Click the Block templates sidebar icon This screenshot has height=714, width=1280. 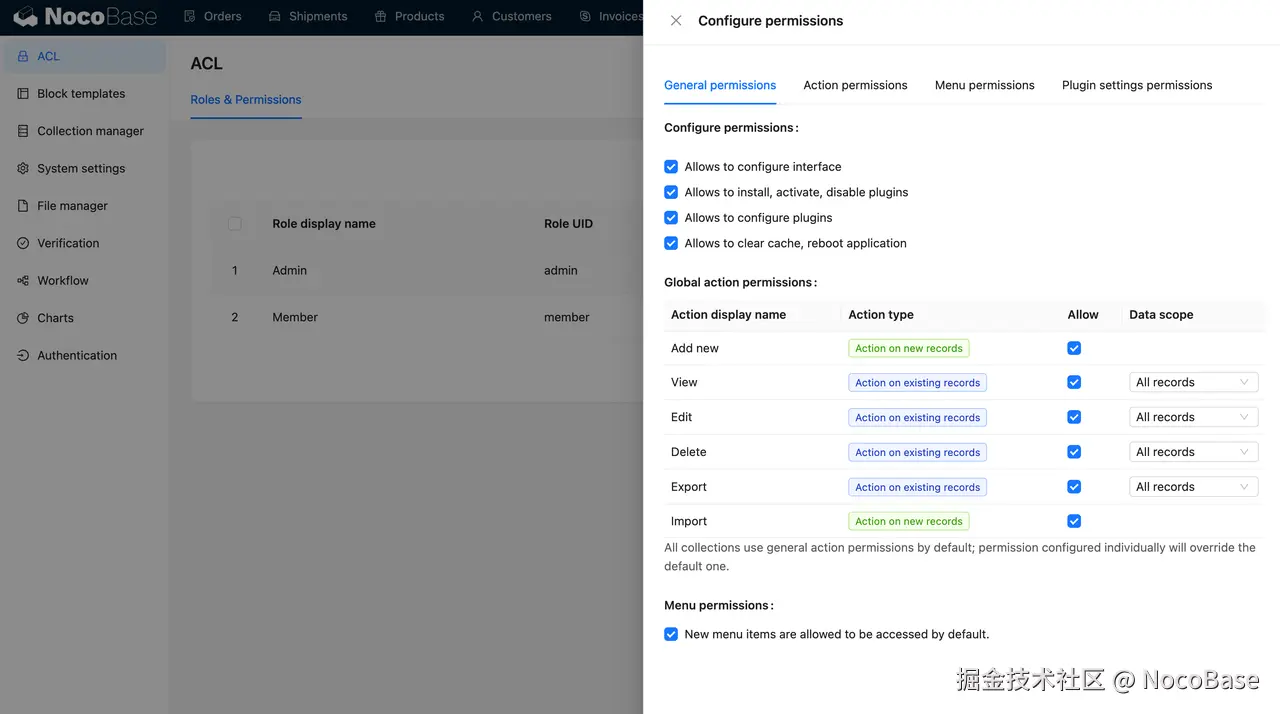tap(23, 94)
